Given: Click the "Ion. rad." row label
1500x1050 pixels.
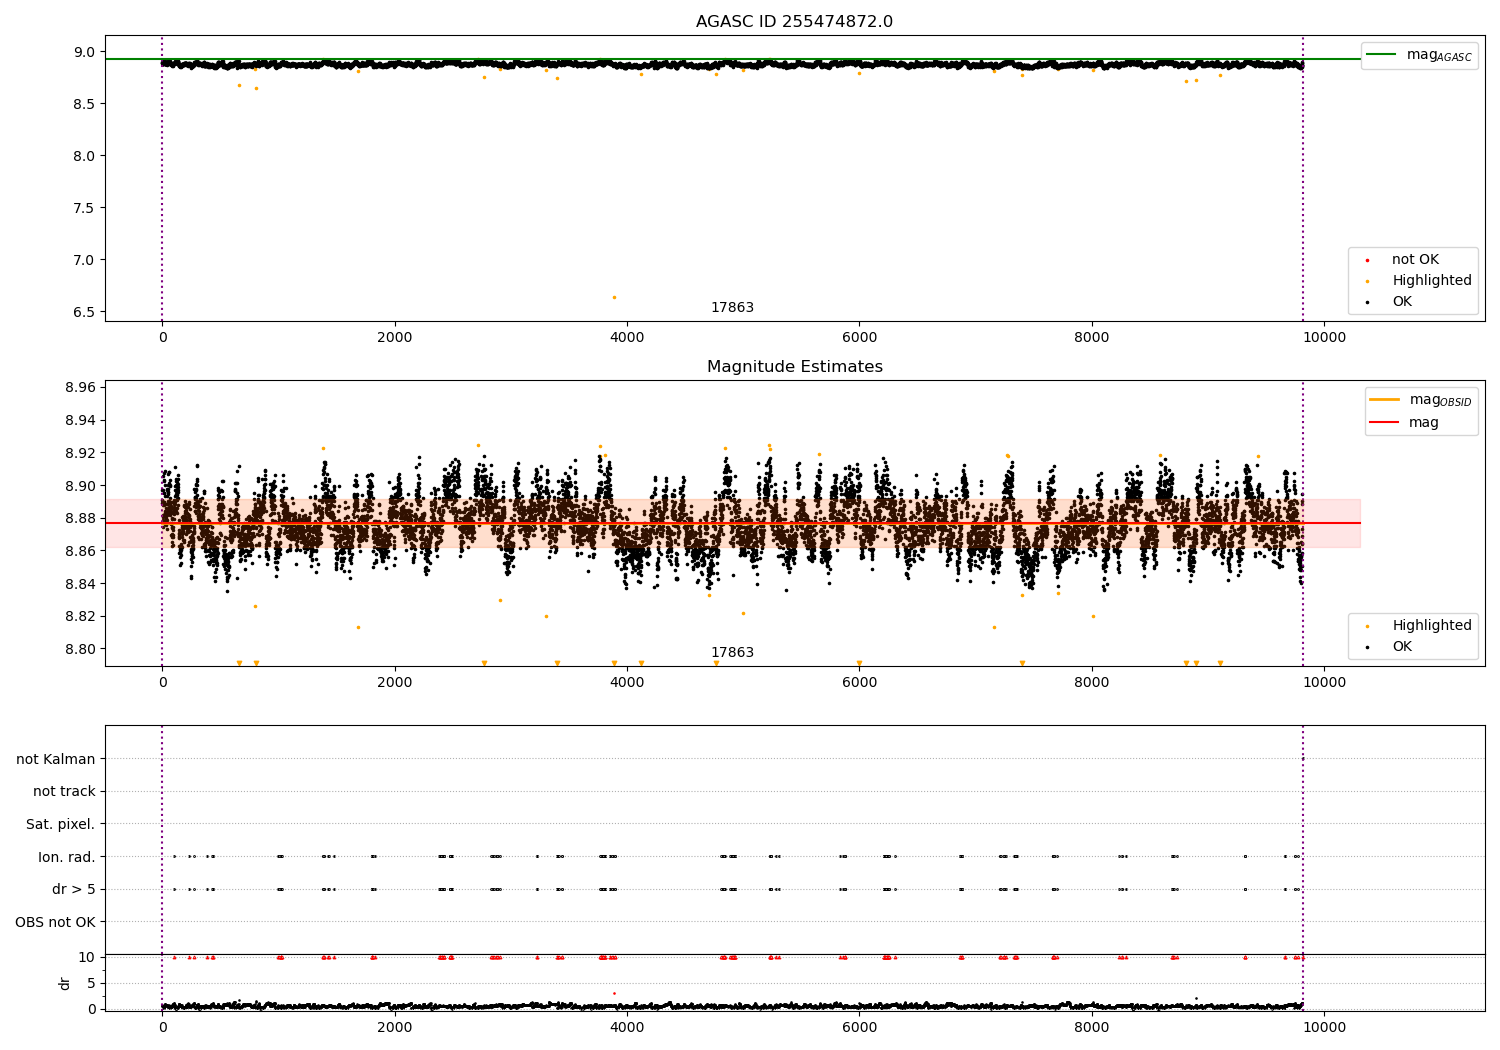Looking at the screenshot, I should pyautogui.click(x=67, y=857).
